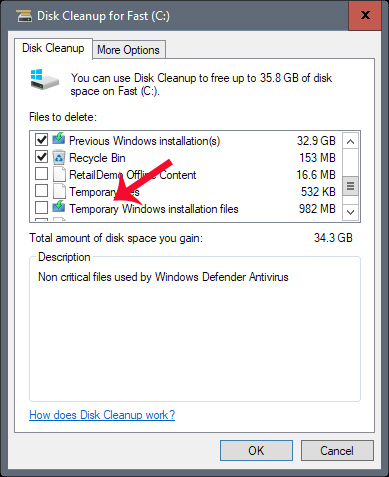Click the file list scrollbar thumb
Screen dimensions: 389x477
pyautogui.click(x=350, y=186)
